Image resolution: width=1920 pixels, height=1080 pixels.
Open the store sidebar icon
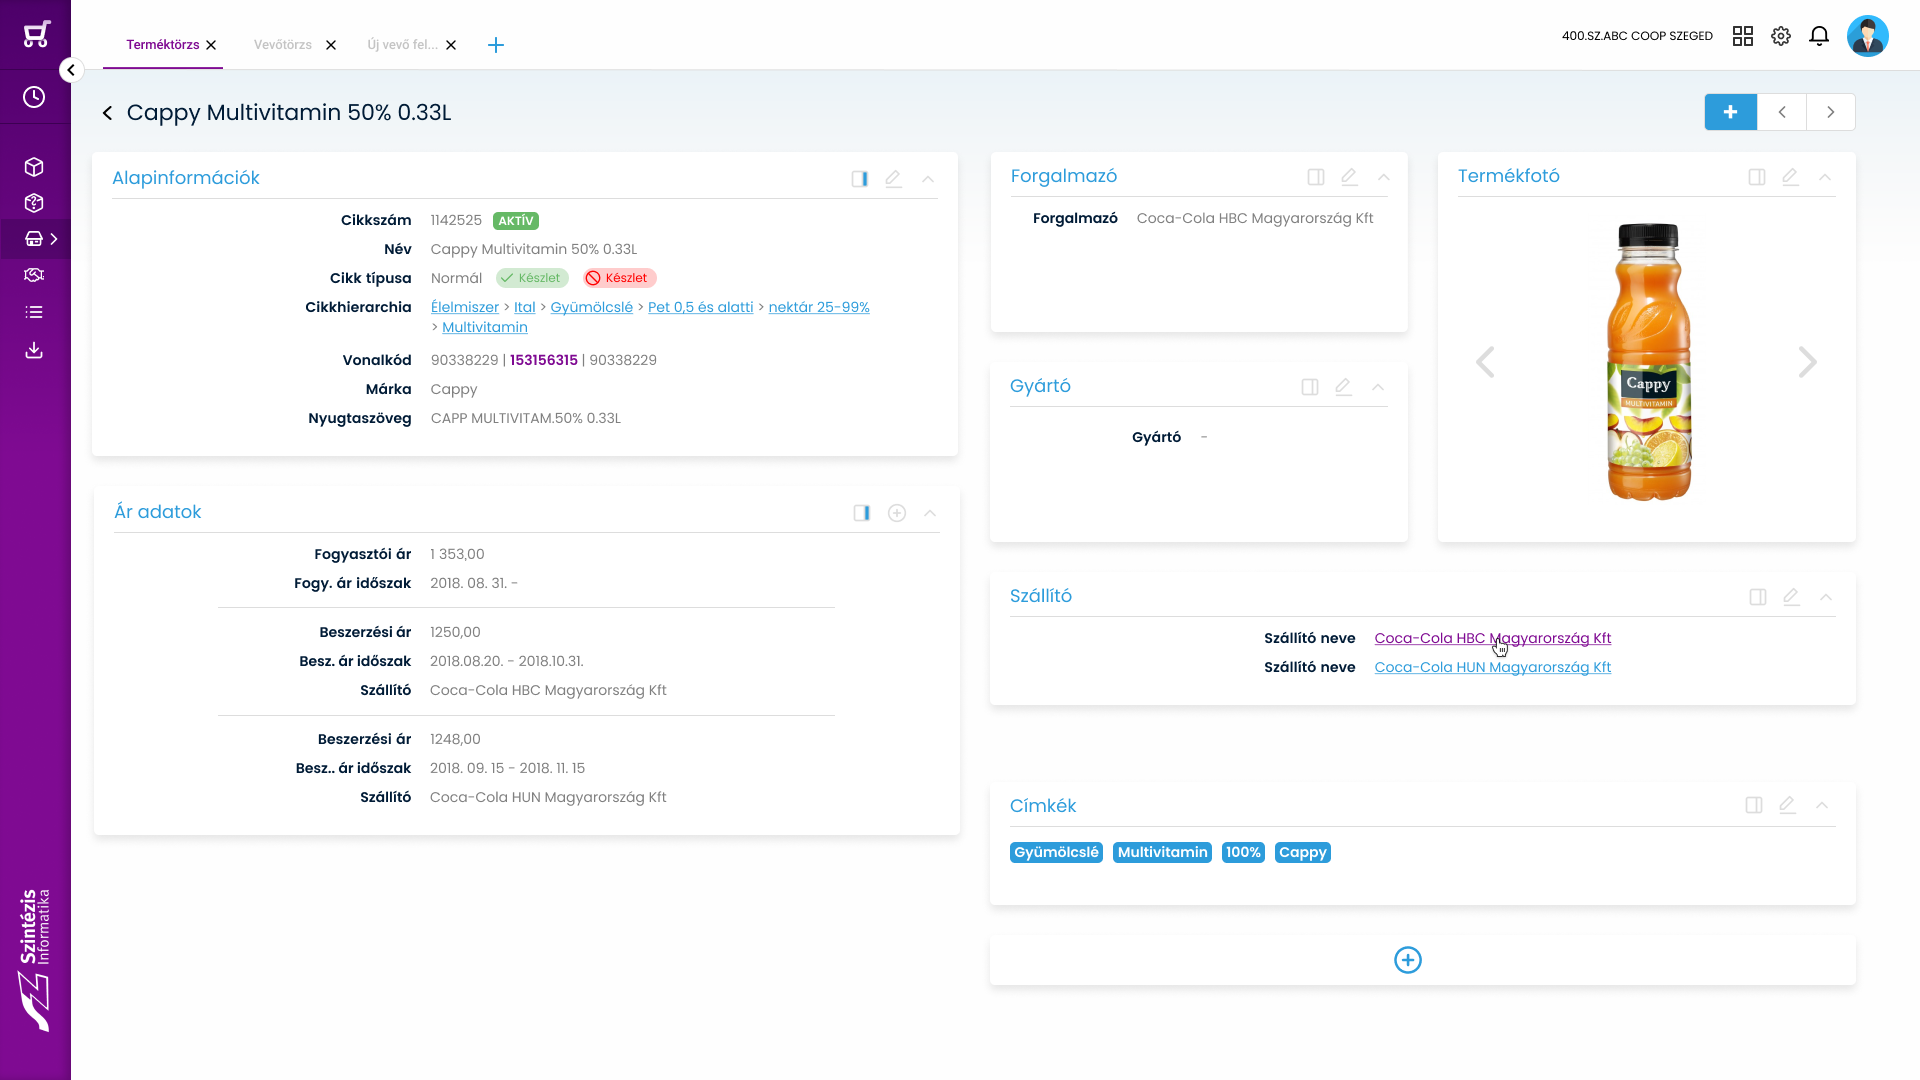coord(34,239)
